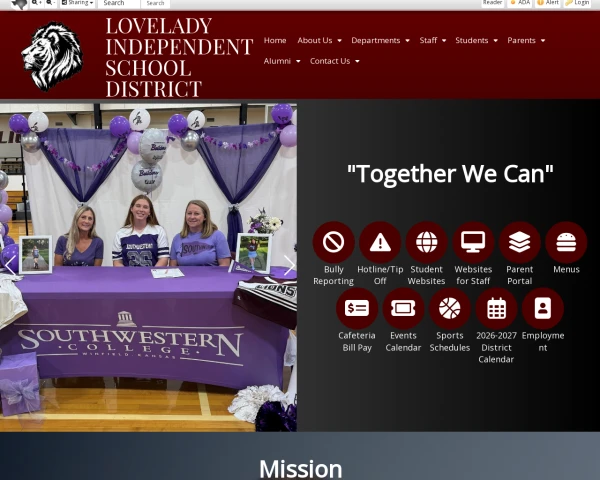
Task: Open the Events Calendar ticket icon
Action: pos(403,308)
